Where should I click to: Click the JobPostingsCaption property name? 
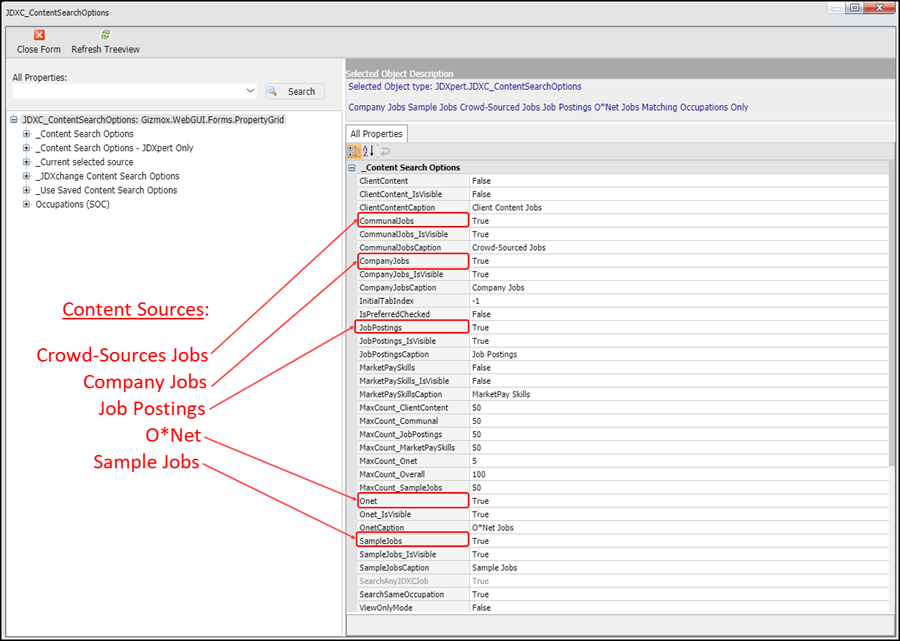tap(394, 355)
